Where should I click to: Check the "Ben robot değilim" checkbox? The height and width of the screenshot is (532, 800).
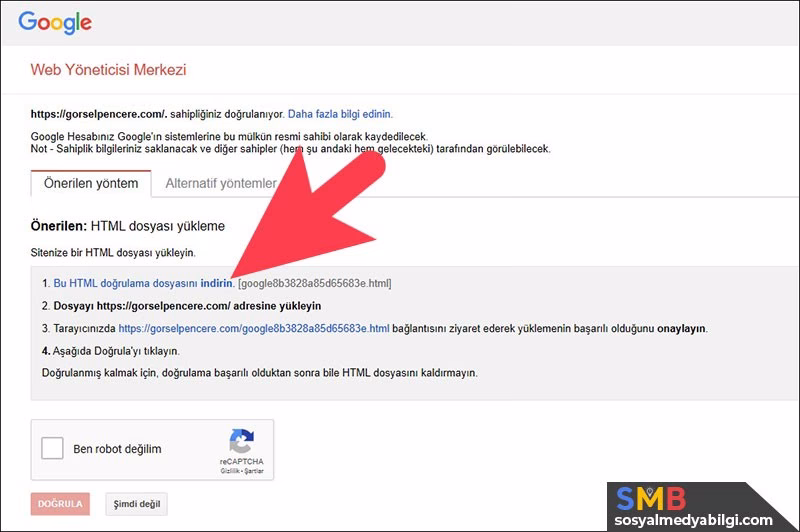pyautogui.click(x=52, y=448)
